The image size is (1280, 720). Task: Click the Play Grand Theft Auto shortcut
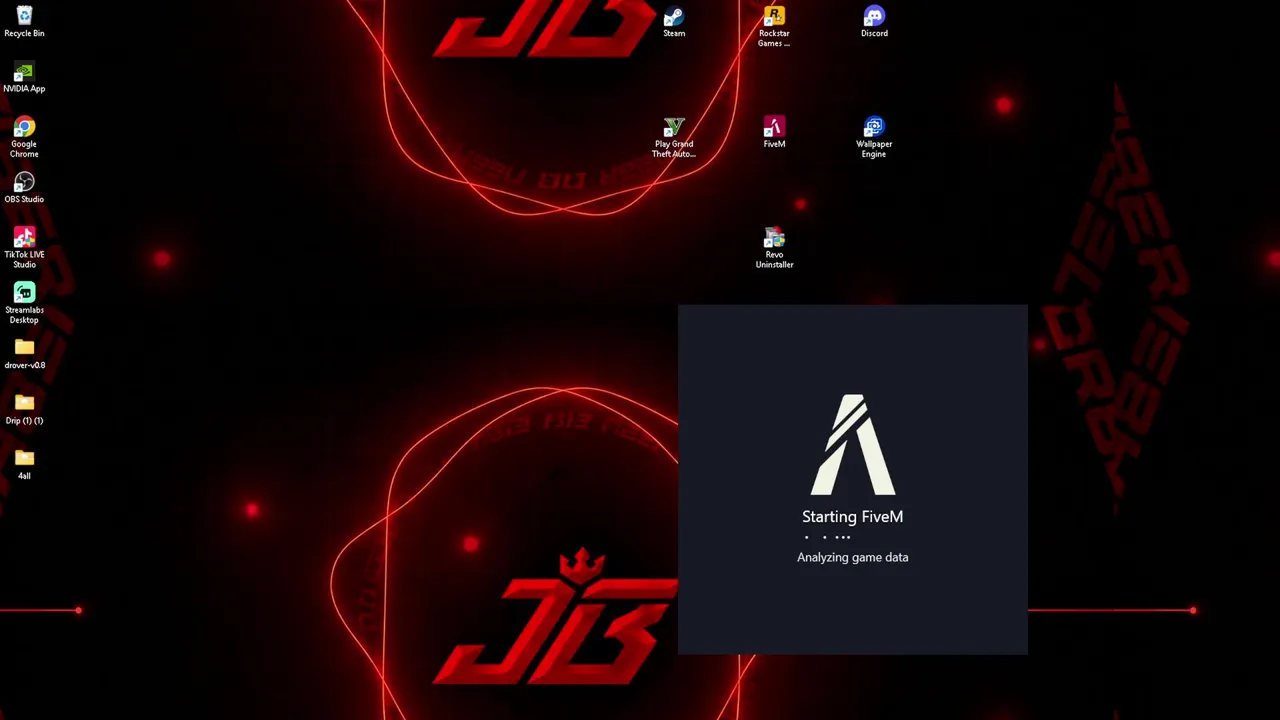point(674,137)
